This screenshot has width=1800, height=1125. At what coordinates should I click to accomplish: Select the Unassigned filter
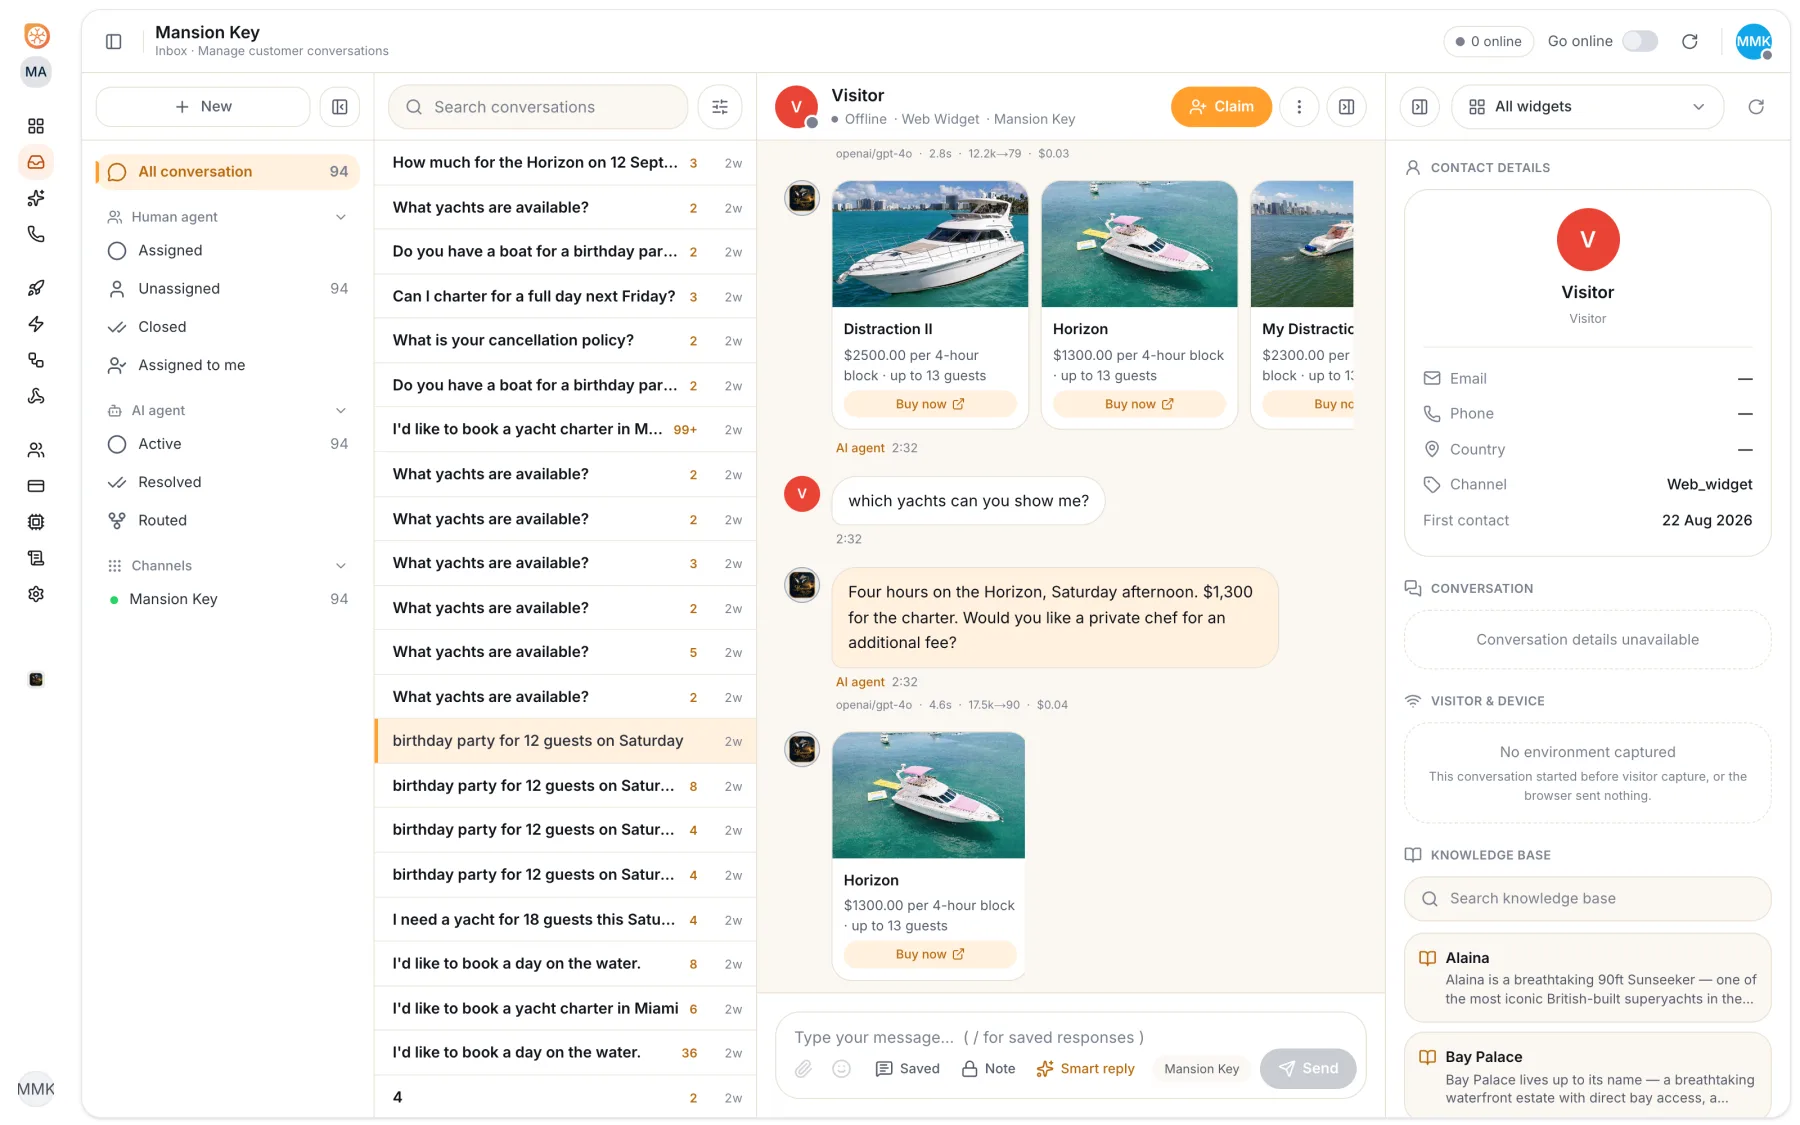tap(228, 289)
